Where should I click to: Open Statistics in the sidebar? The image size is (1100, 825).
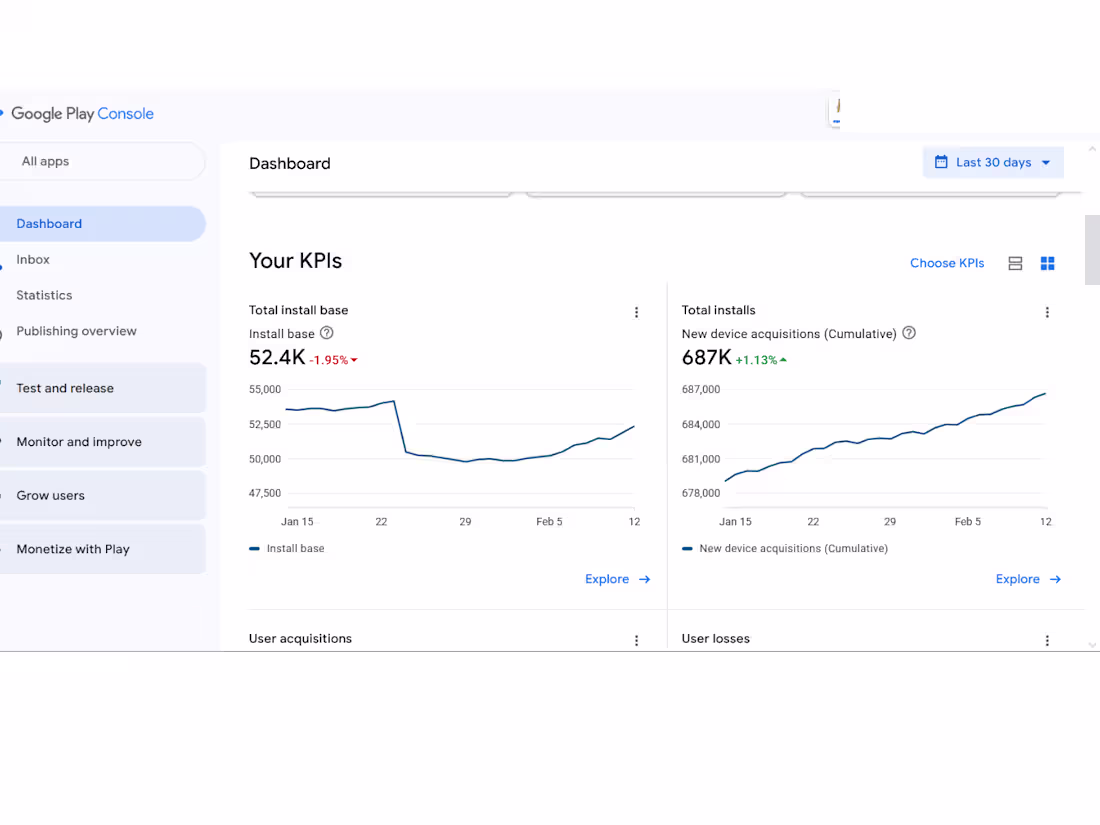click(44, 295)
